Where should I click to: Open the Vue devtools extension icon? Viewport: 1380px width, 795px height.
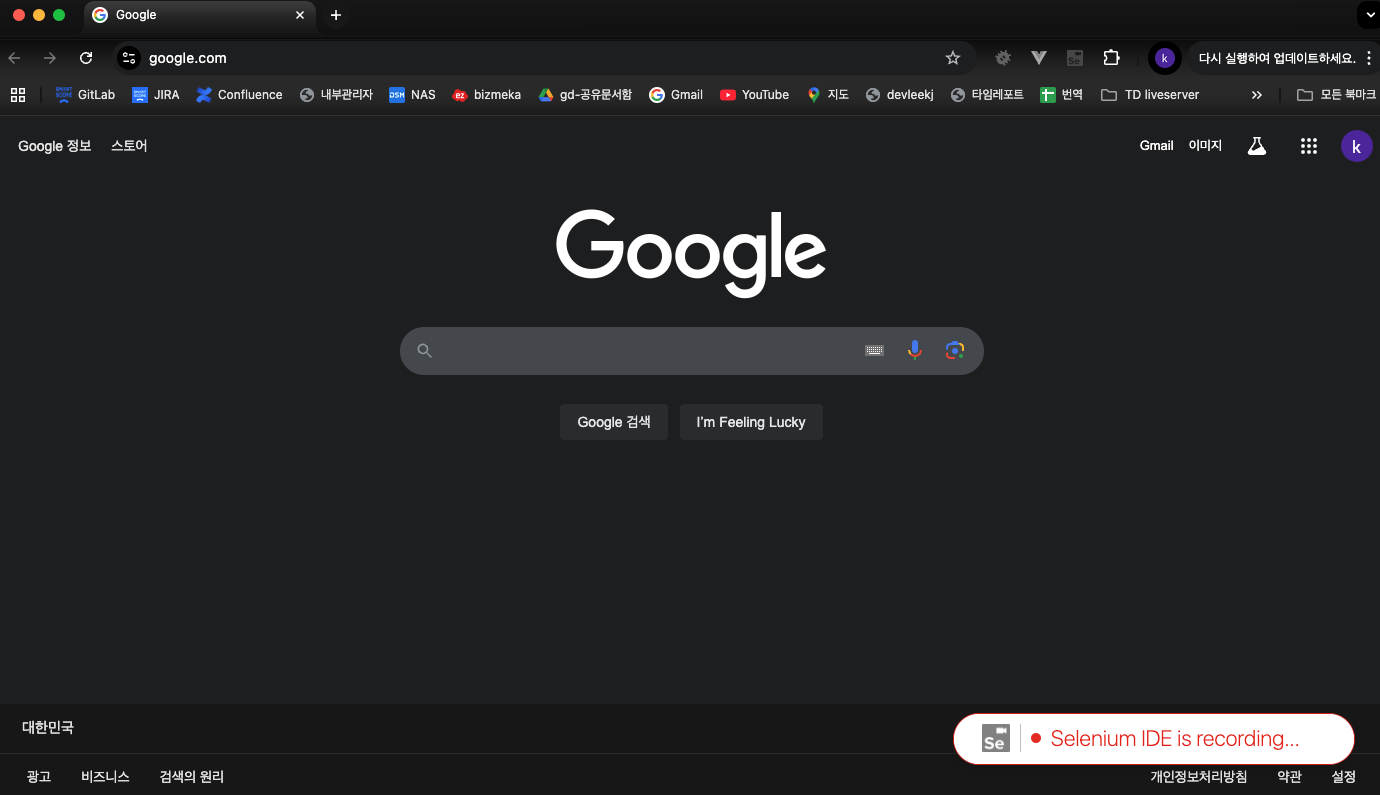[1039, 58]
